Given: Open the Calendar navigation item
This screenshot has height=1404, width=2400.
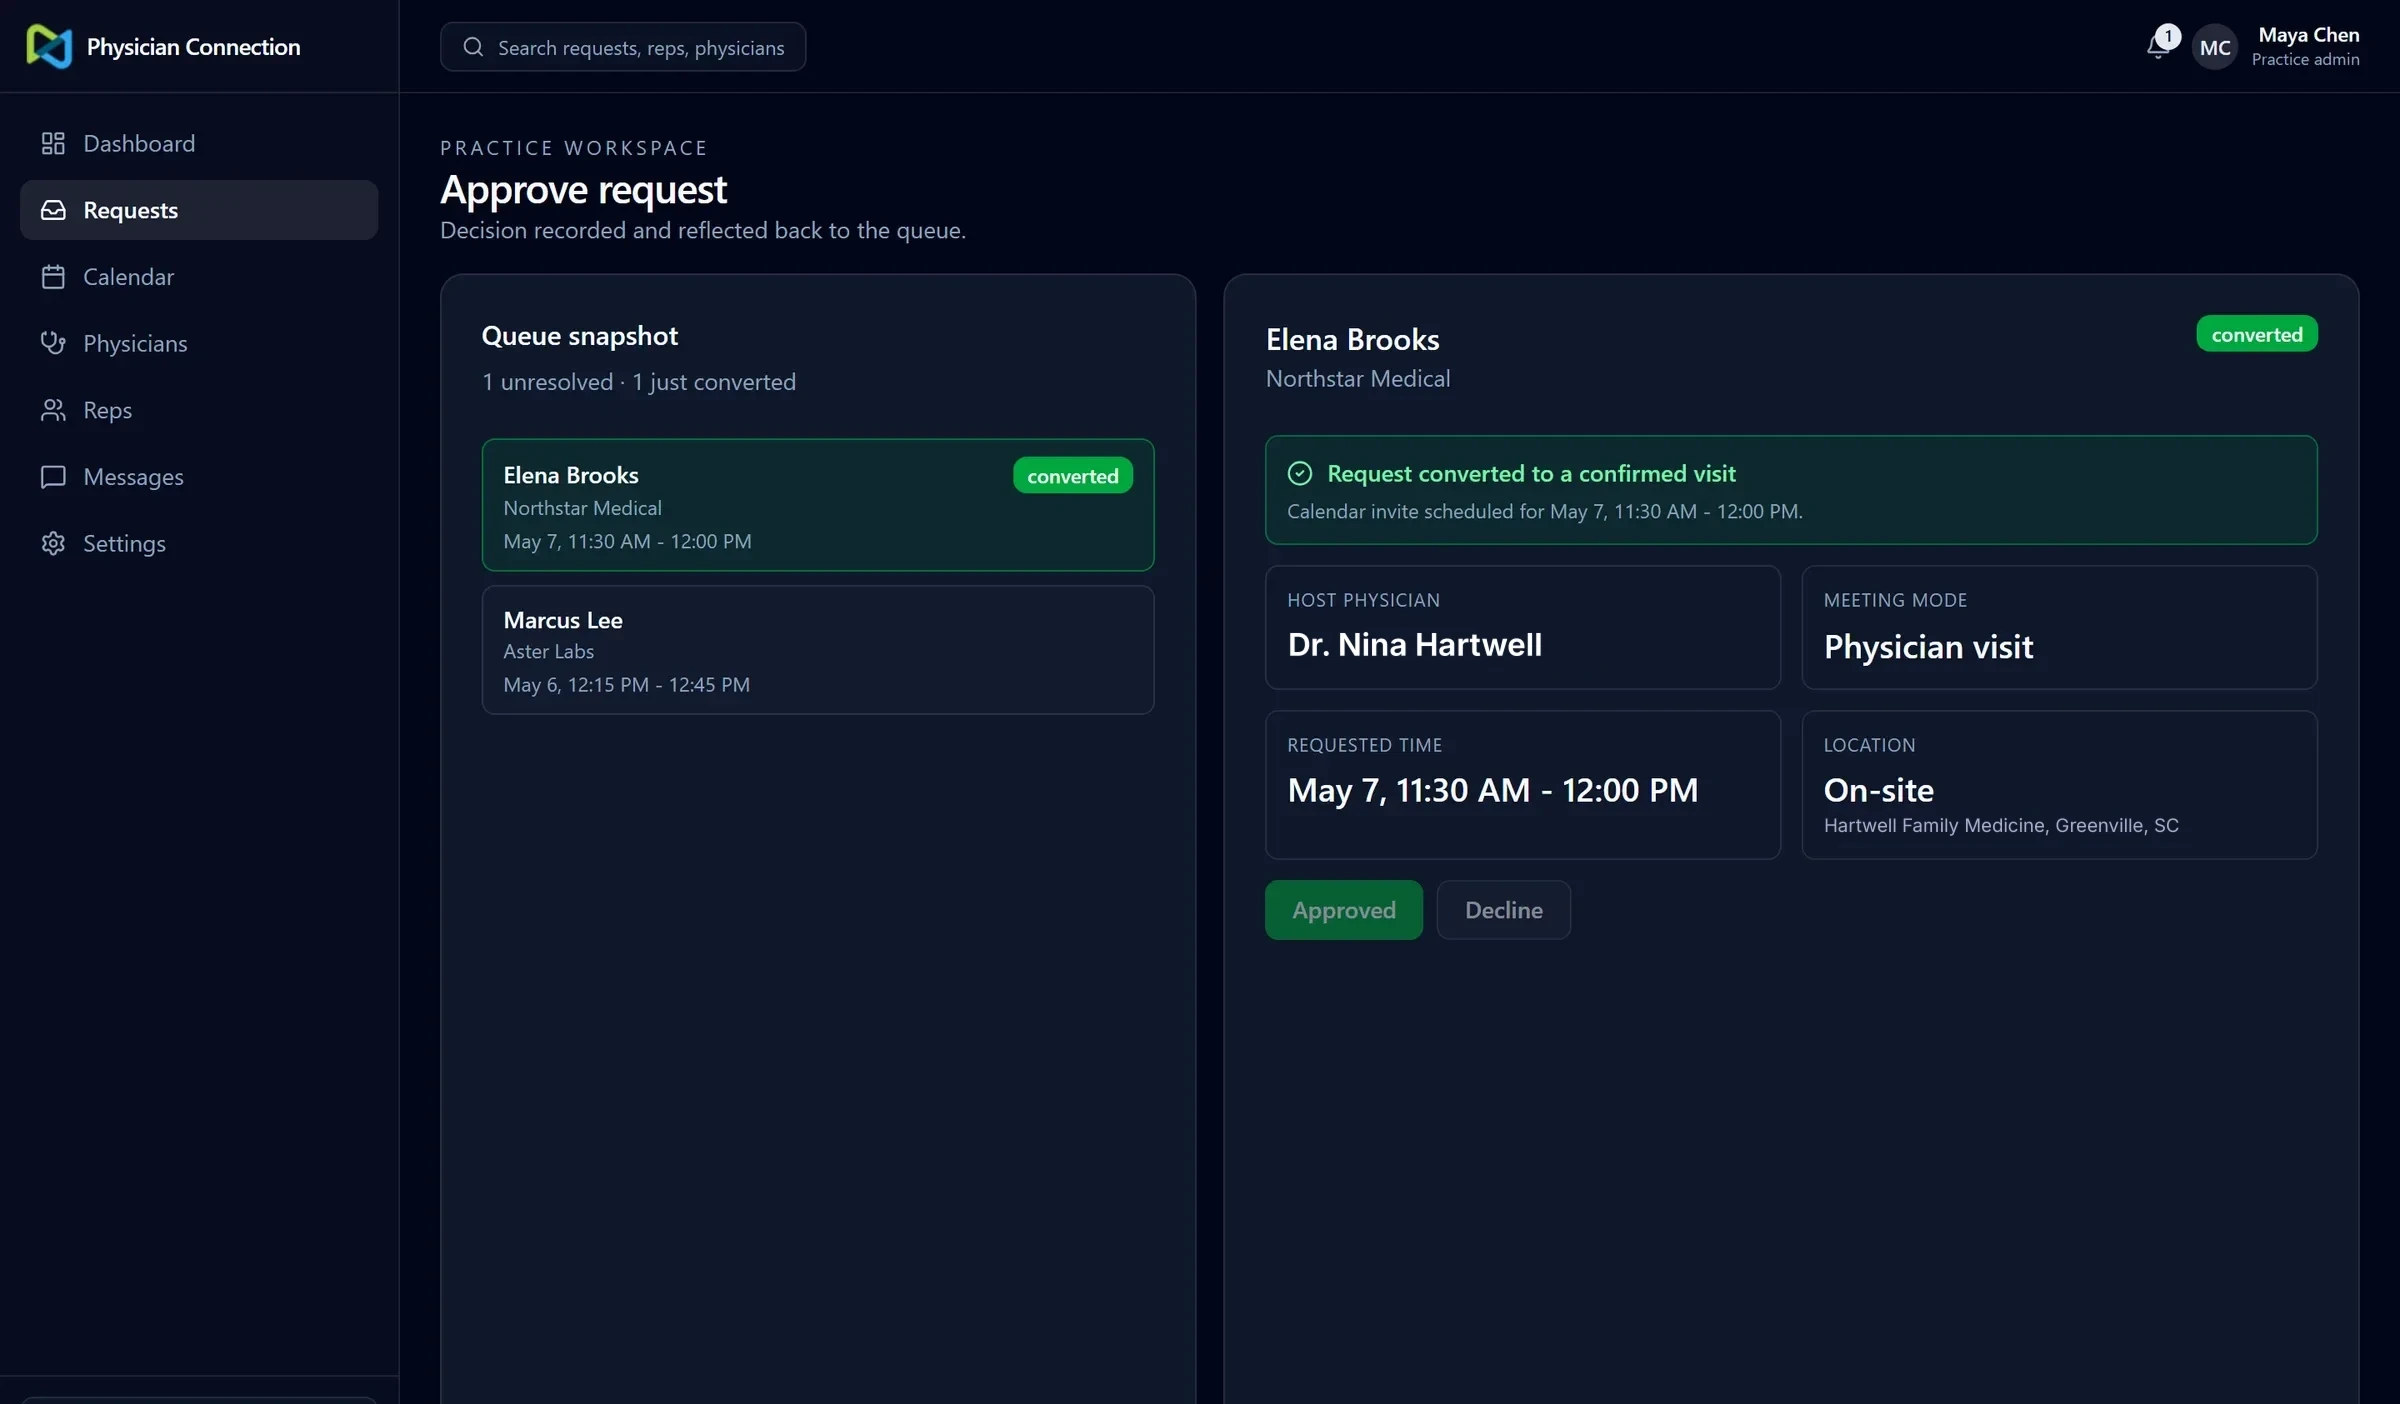Looking at the screenshot, I should (x=199, y=277).
